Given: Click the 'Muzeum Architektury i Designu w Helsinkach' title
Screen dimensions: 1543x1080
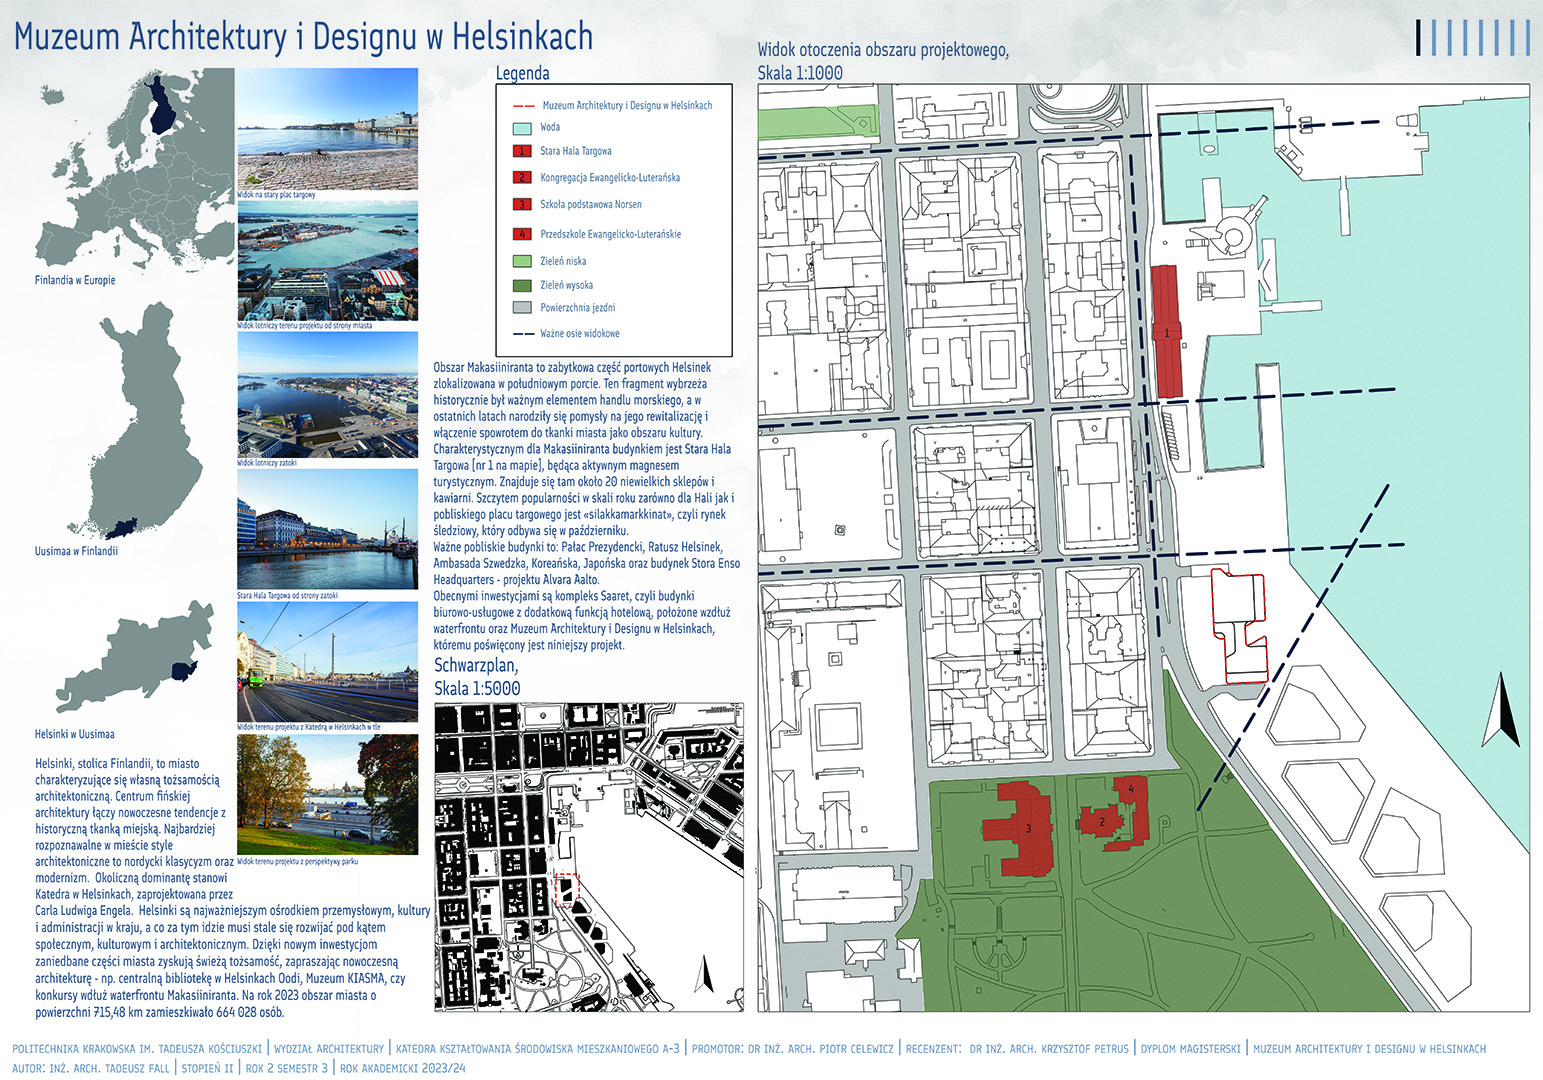Looking at the screenshot, I should (x=303, y=37).
